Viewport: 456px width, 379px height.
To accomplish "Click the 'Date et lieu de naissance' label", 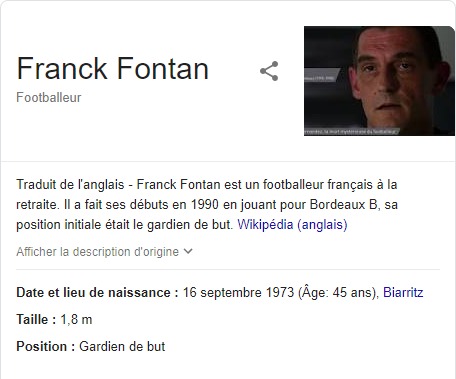I will point(97,293).
